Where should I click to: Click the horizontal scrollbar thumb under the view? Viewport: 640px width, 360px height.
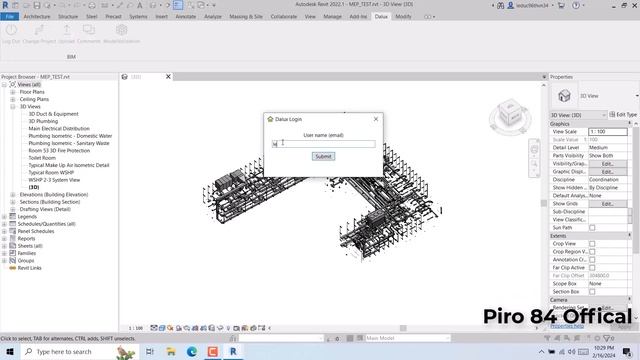(x=403, y=328)
